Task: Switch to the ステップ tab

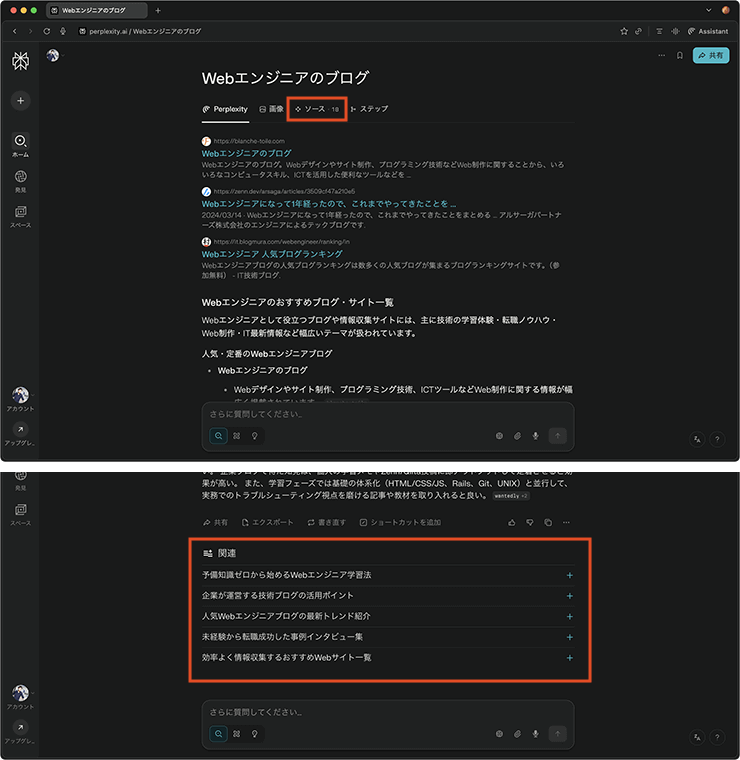Action: pyautogui.click(x=369, y=109)
